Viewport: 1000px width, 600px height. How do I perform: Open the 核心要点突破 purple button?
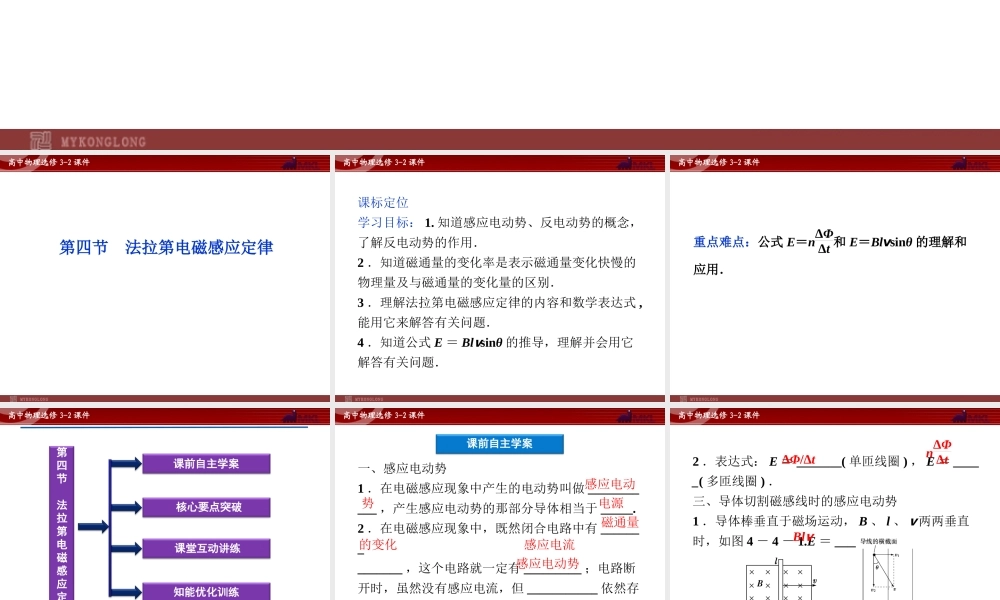(206, 507)
